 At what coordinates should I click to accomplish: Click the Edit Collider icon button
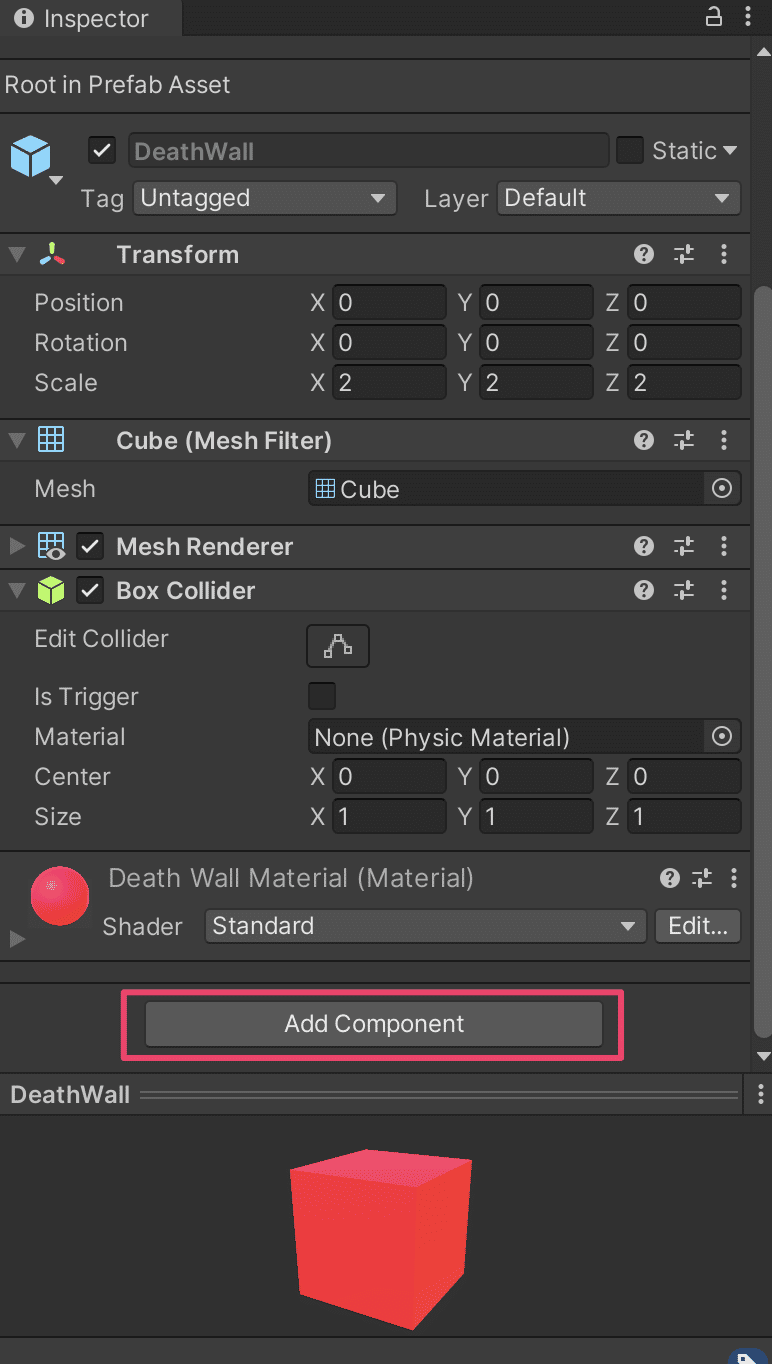338,647
